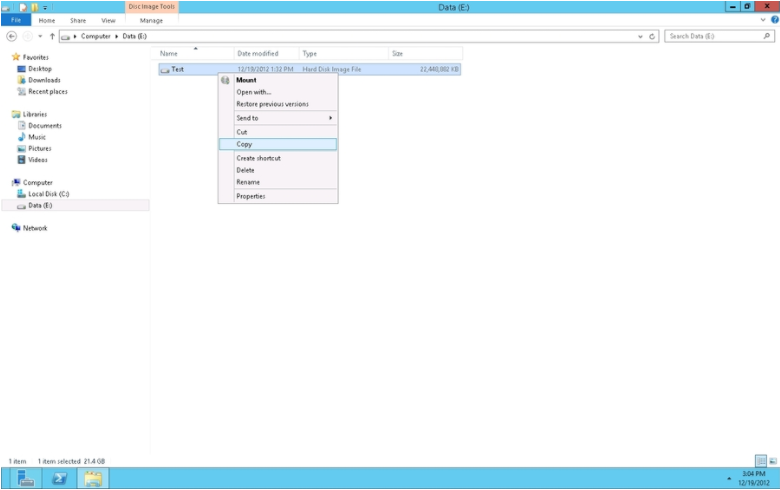Image resolution: width=780 pixels, height=490 pixels.
Task: Show hidden tray icons arrow
Action: (x=729, y=479)
